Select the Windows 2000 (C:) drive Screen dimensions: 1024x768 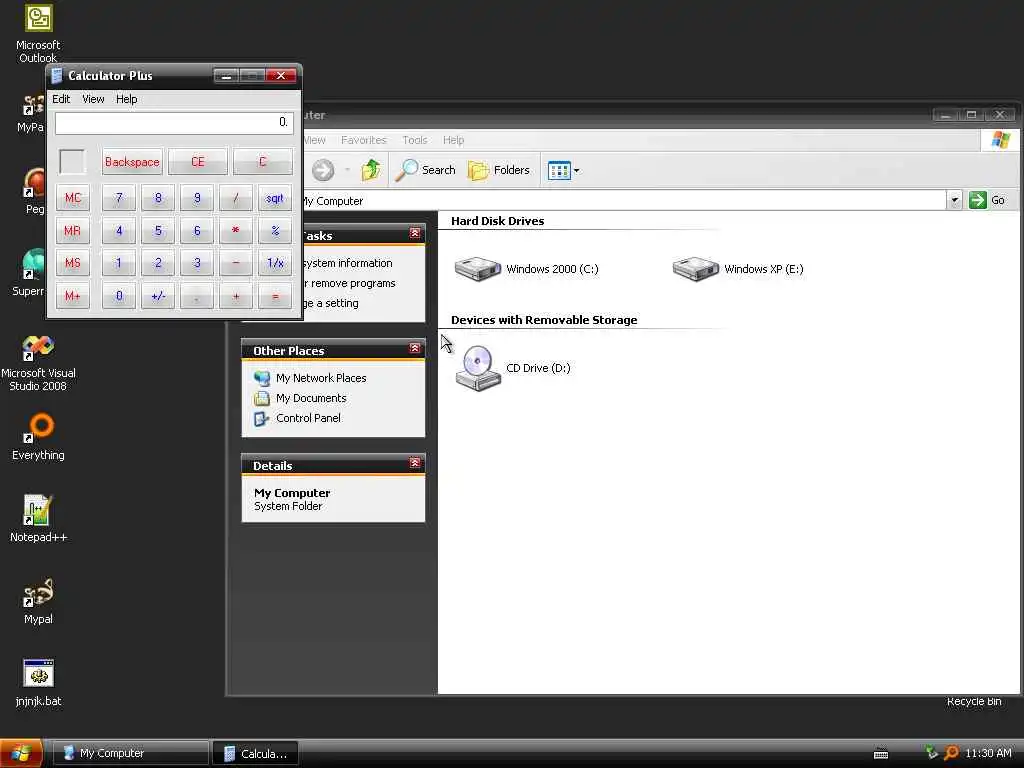526,268
